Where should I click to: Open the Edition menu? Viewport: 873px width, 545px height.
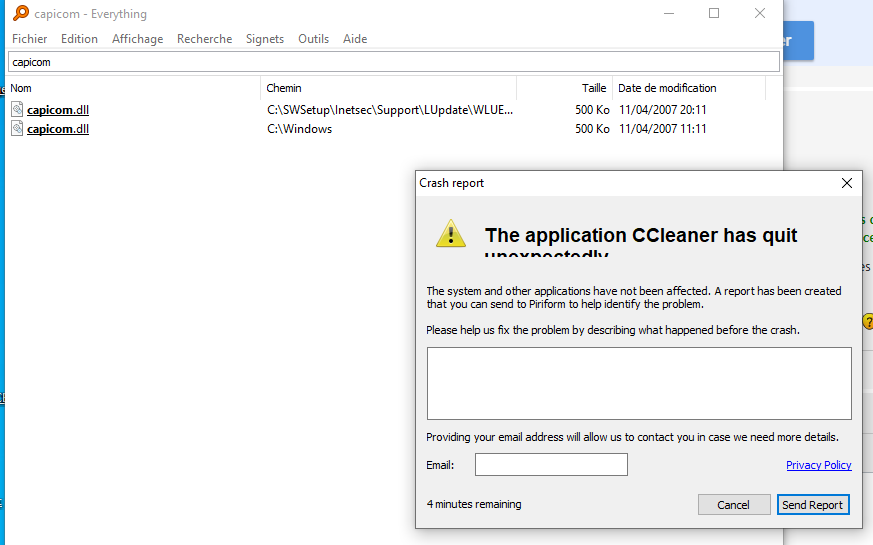tap(79, 39)
